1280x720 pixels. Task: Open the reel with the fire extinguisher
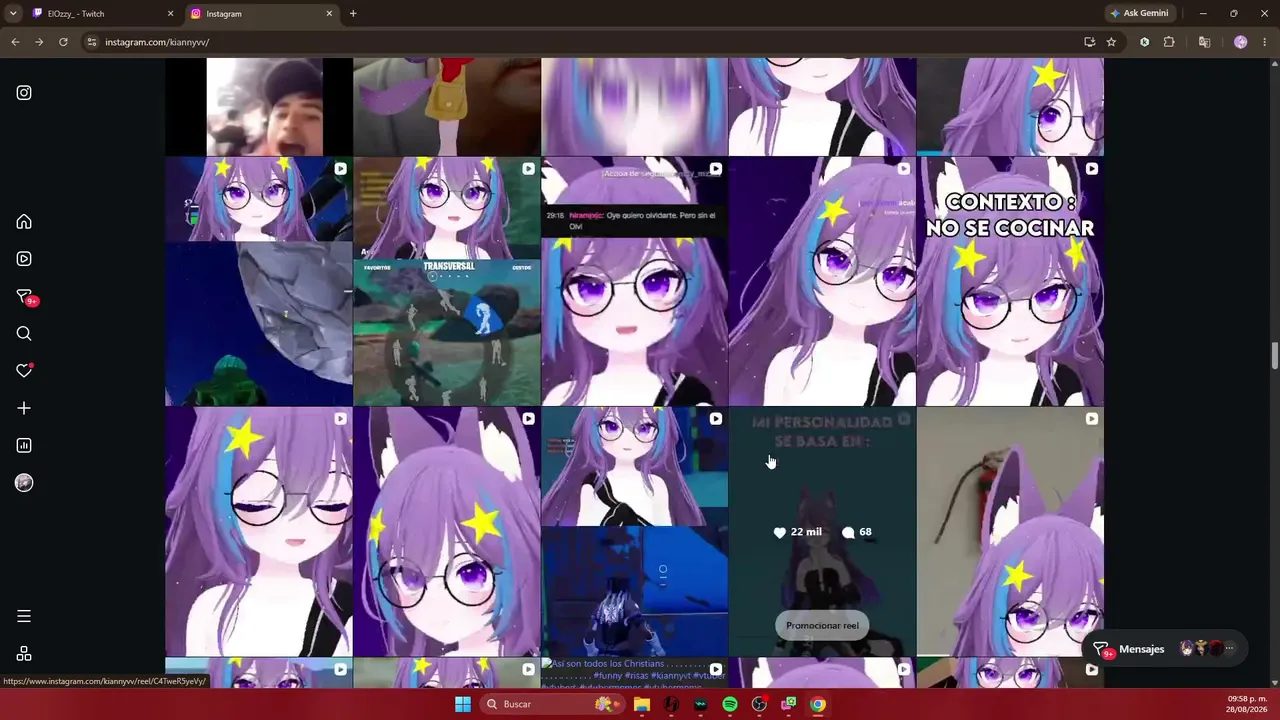pyautogui.click(x=1010, y=532)
